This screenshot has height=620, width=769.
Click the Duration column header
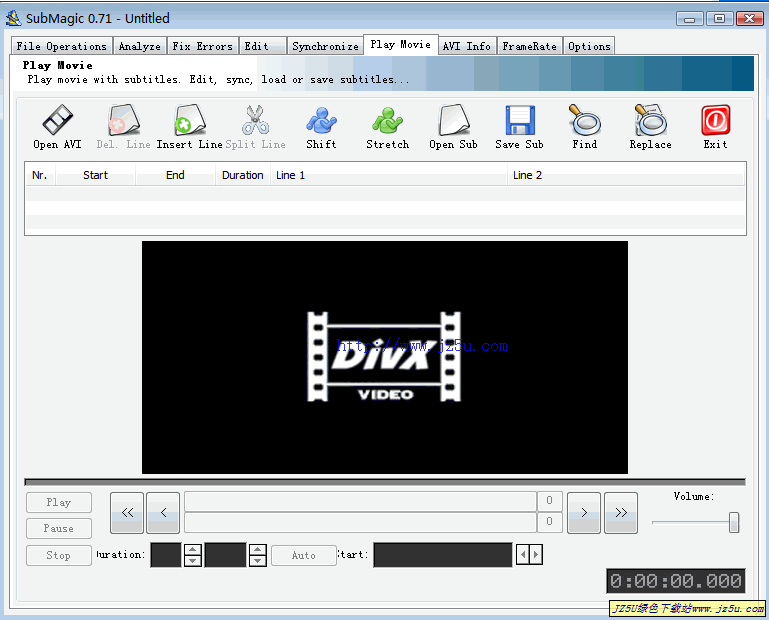point(243,175)
